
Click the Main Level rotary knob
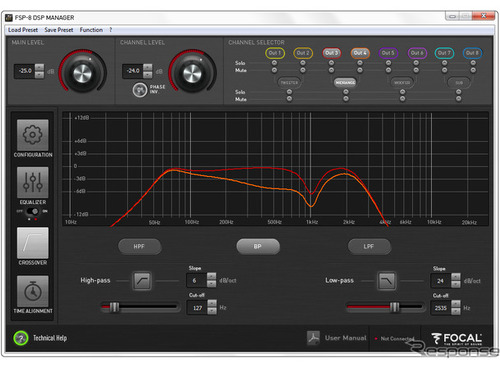coord(82,73)
